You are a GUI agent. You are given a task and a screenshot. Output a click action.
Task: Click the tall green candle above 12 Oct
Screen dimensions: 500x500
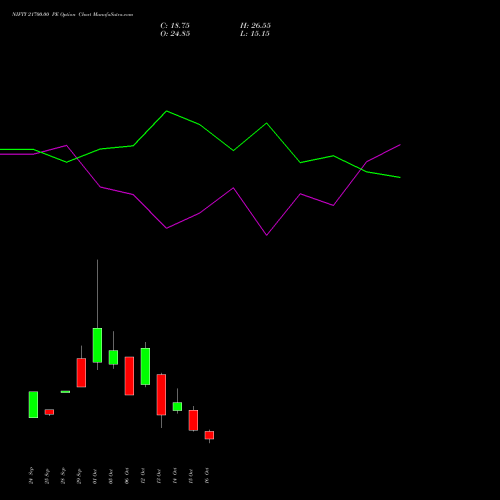pyautogui.click(x=145, y=366)
